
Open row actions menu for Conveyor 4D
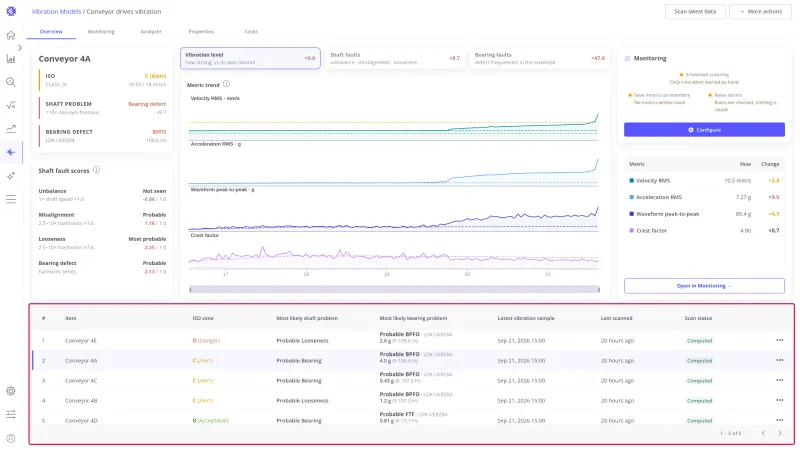[779, 420]
